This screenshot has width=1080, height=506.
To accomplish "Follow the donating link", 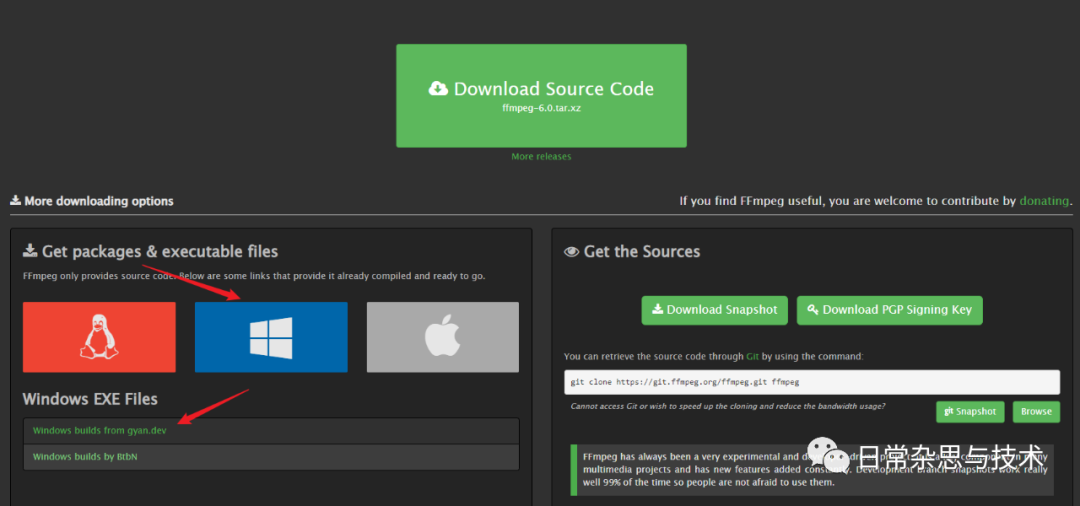I will point(1044,201).
